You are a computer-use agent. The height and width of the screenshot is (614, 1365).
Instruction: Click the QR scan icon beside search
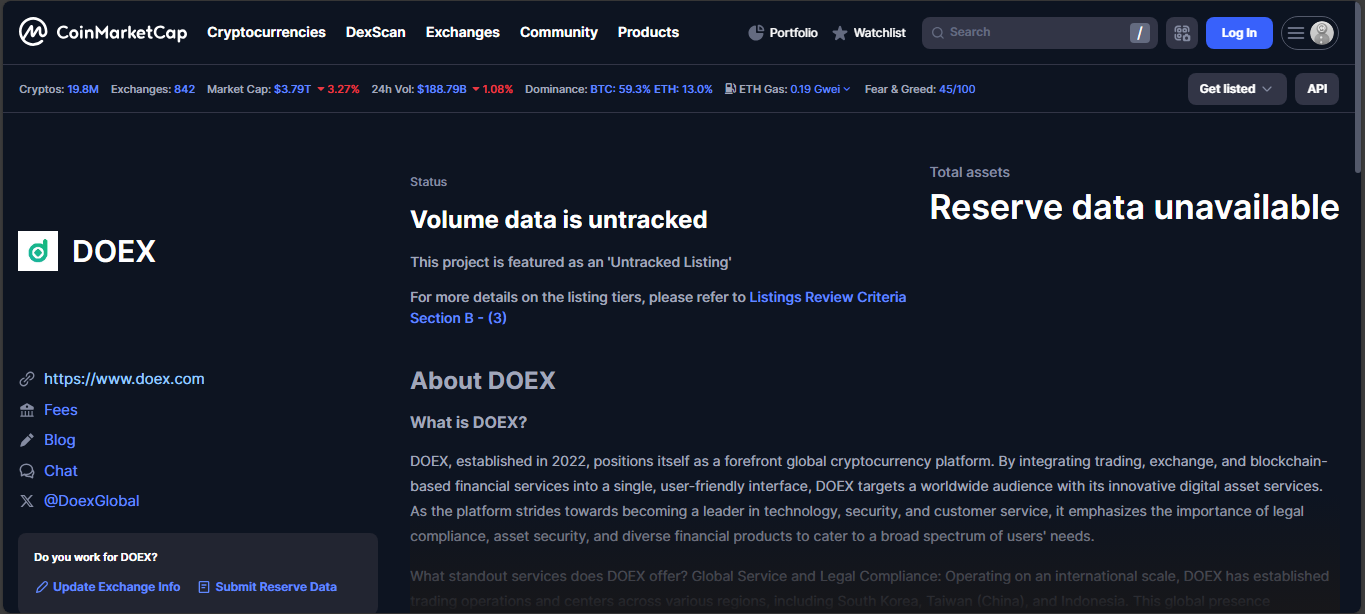(x=1181, y=33)
